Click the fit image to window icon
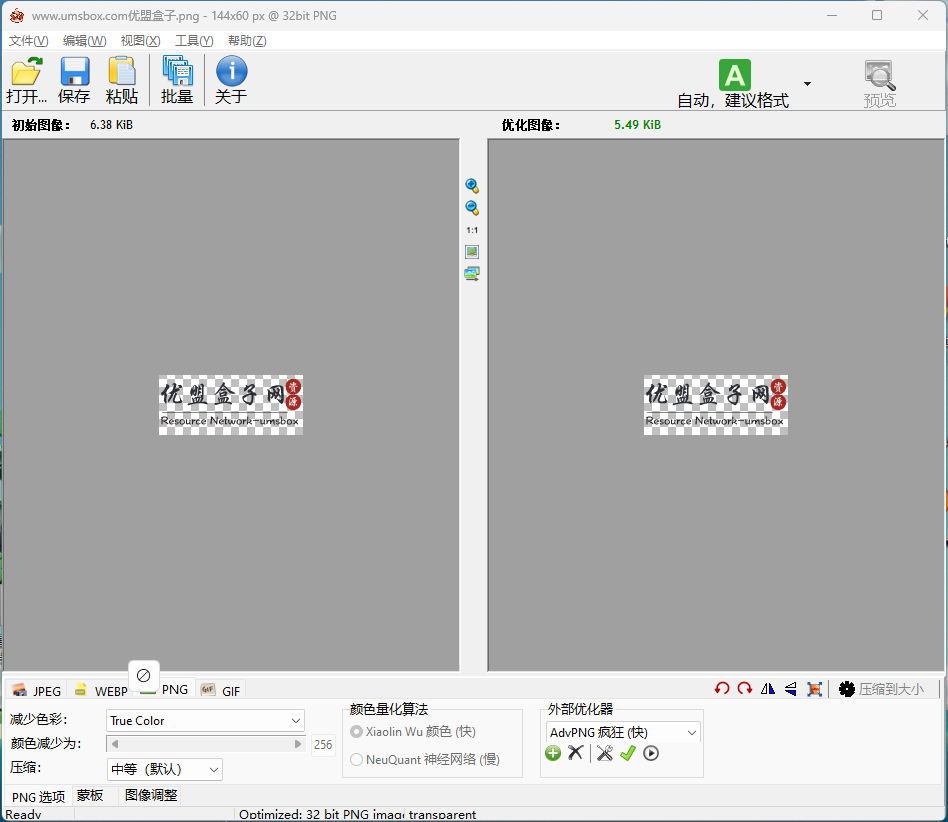948x822 pixels. pyautogui.click(x=472, y=251)
